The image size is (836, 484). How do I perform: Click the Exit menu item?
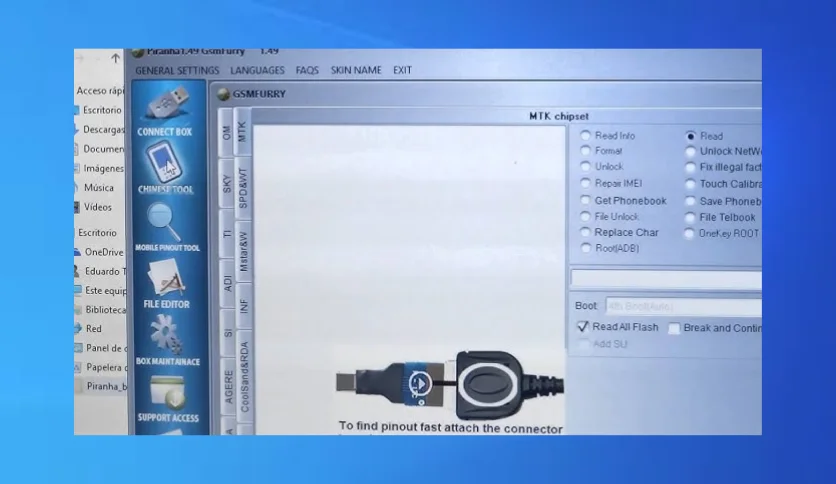[x=403, y=70]
